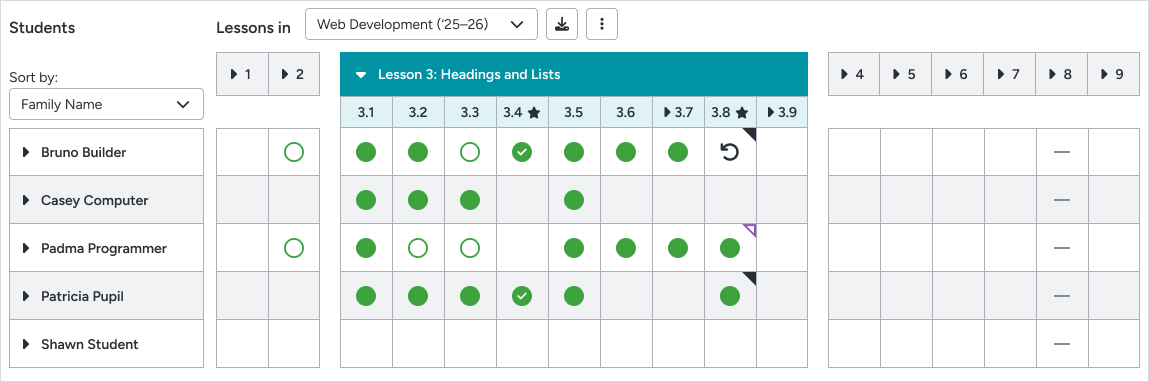The width and height of the screenshot is (1149, 382).
Task: Click Casey Computer's green bubble in 3.5
Action: [x=574, y=200]
